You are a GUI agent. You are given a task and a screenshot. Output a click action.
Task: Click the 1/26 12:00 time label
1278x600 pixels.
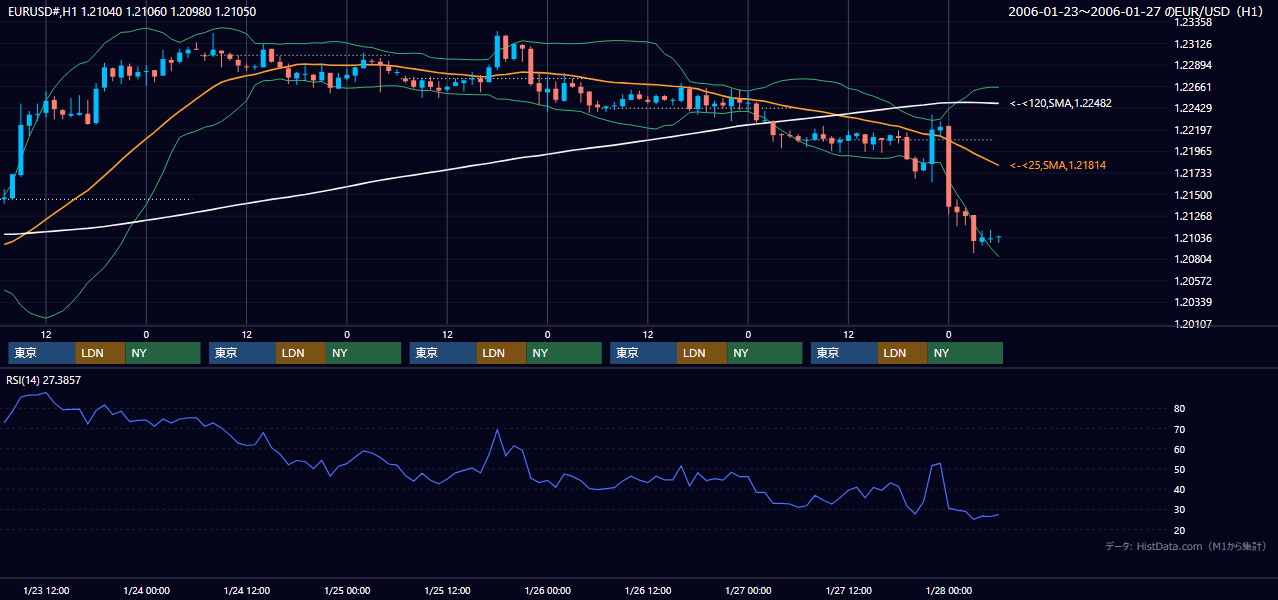point(648,591)
